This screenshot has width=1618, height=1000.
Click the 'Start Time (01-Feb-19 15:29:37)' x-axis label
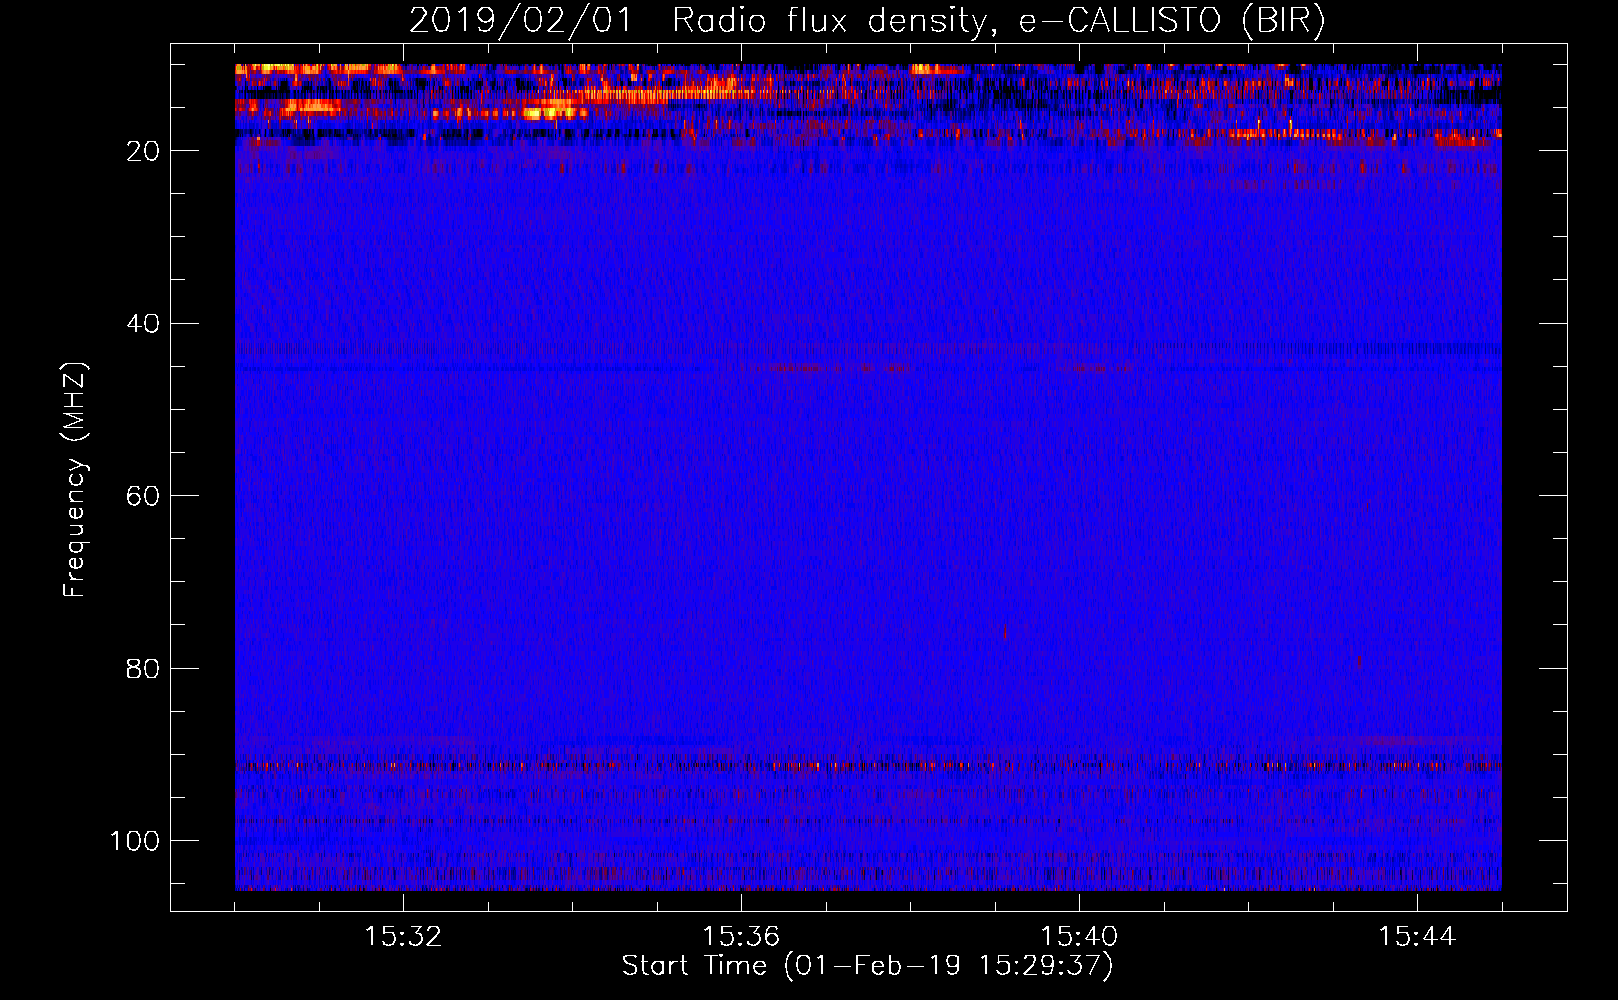867,966
